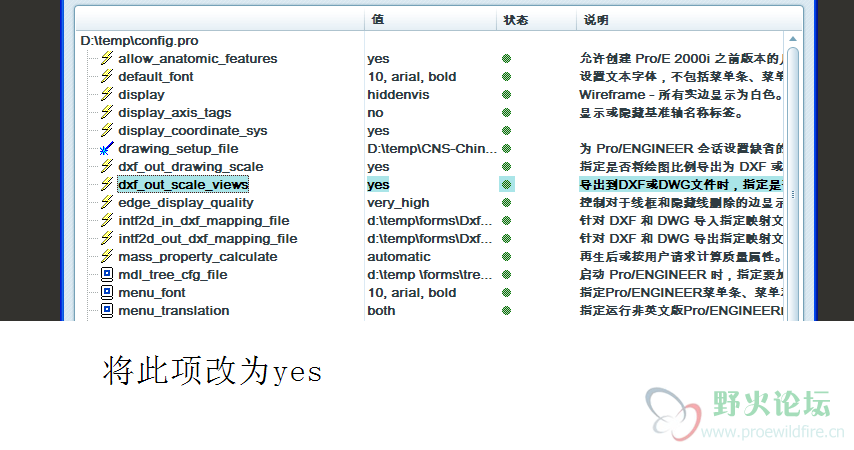Click value 'hiddenvis' for display
The image size is (854, 450).
pyautogui.click(x=398, y=94)
